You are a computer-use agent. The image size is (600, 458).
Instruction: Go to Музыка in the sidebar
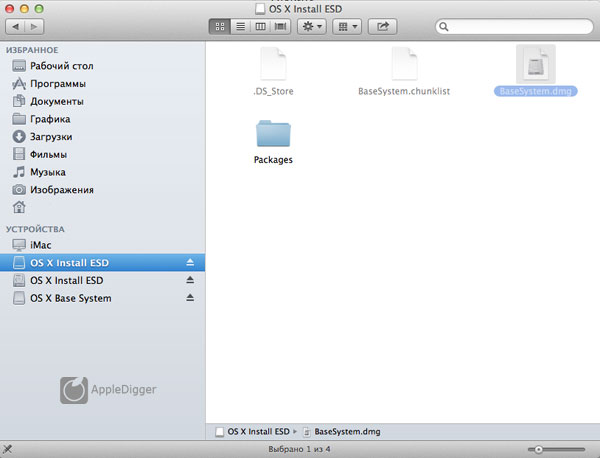[47, 172]
